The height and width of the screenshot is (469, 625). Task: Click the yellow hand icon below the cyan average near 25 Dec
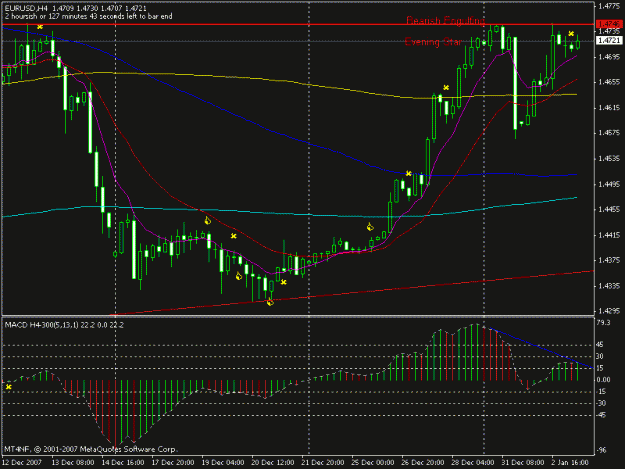point(370,227)
